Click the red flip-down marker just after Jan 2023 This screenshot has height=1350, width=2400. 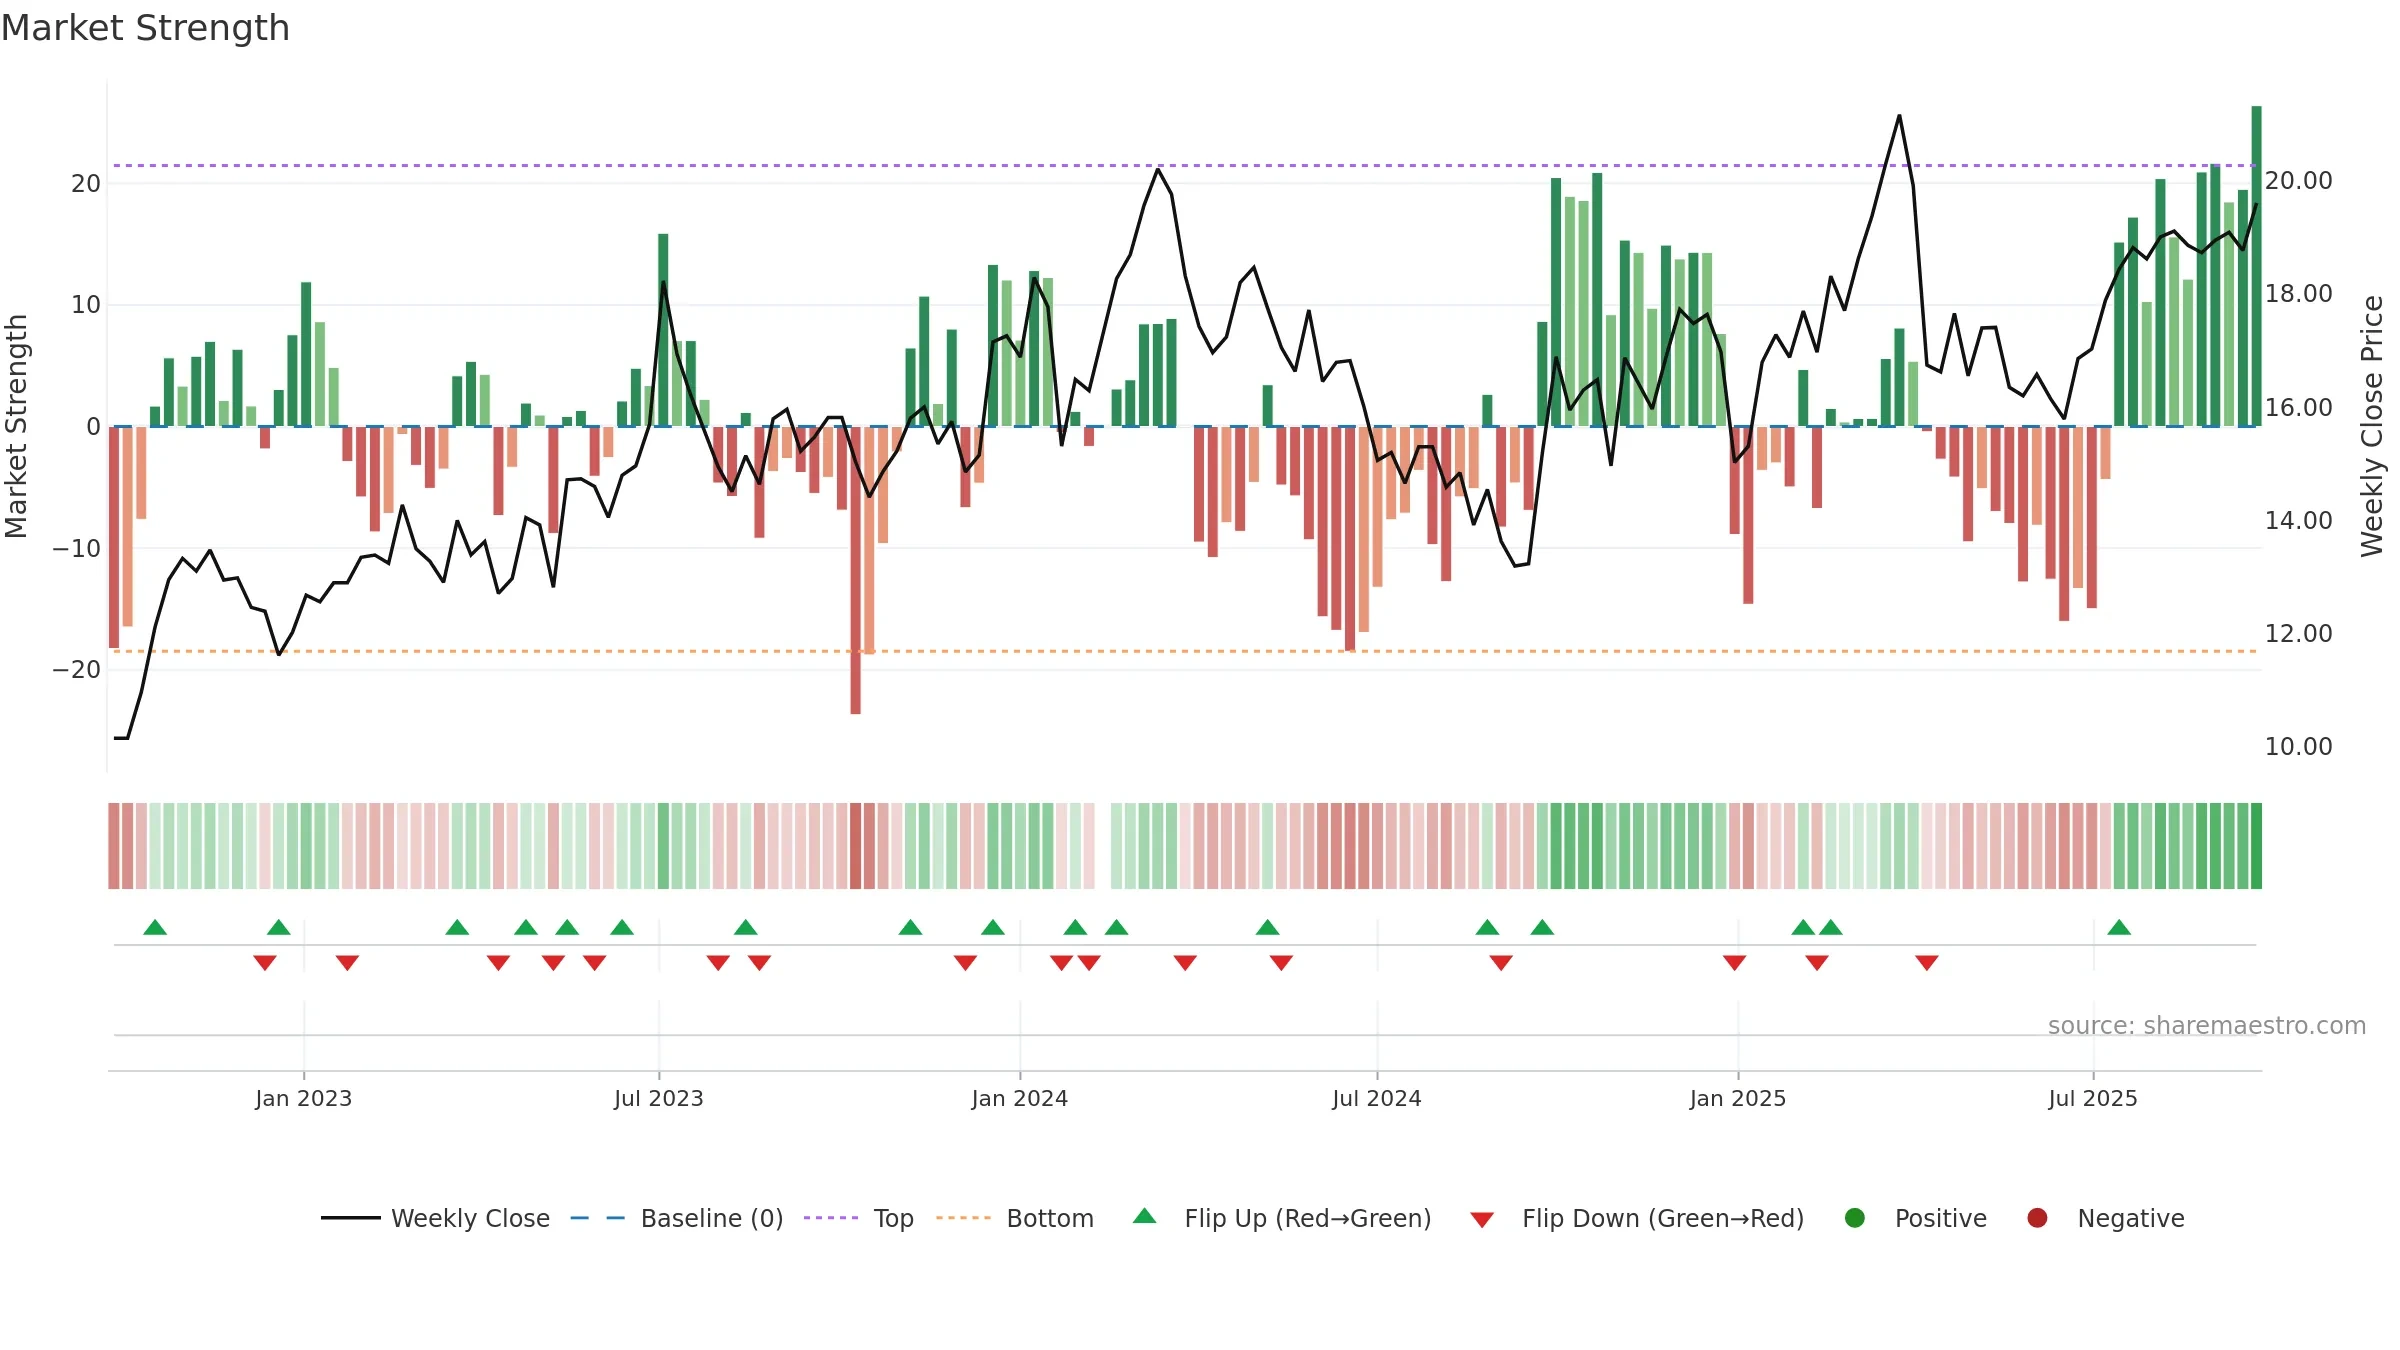[x=347, y=962]
